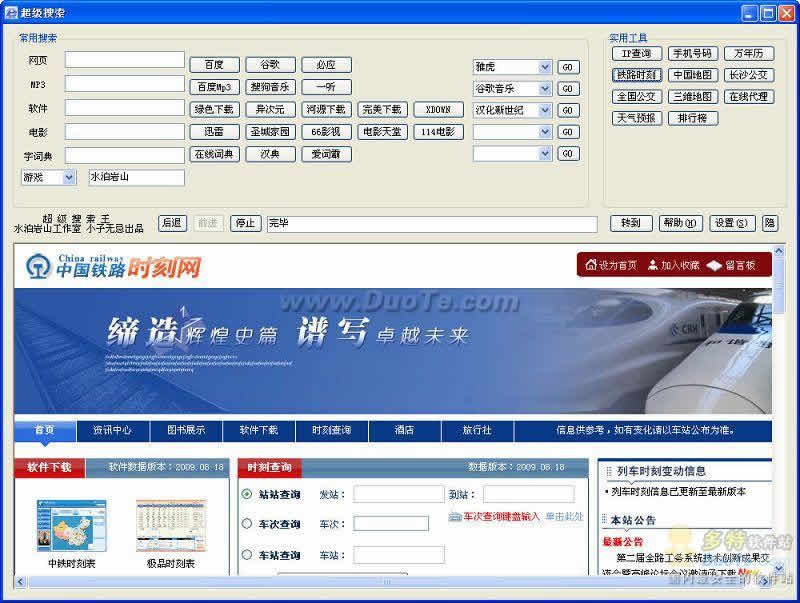Click the 在线词典 button
The image size is (800, 603).
point(214,154)
